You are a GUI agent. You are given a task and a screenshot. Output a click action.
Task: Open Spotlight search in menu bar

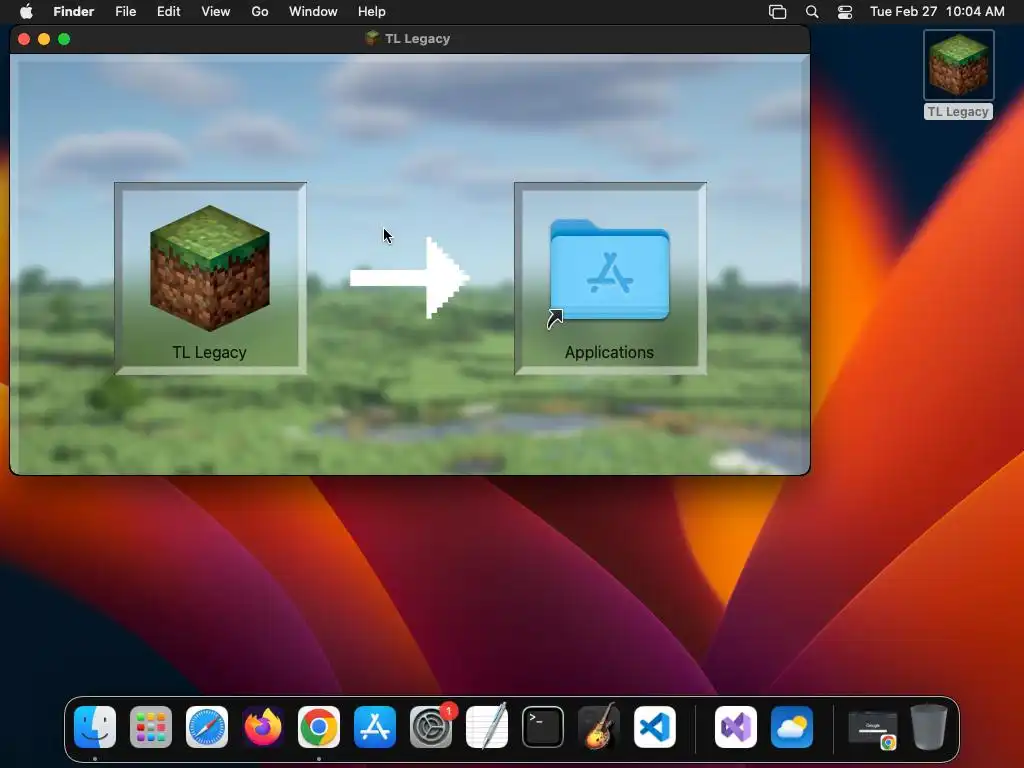812,12
